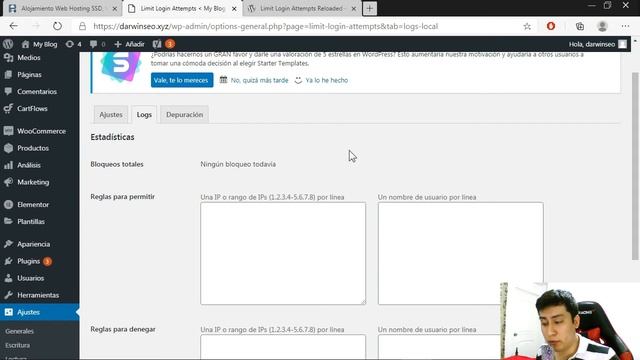Switch to the Logs tab
This screenshot has width=640, height=360.
pyautogui.click(x=144, y=115)
